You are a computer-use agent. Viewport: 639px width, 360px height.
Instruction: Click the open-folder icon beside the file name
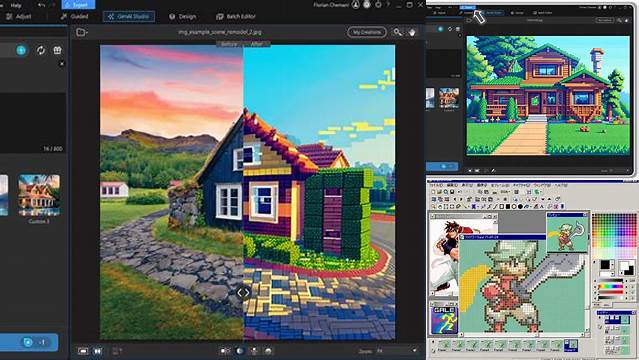81,32
